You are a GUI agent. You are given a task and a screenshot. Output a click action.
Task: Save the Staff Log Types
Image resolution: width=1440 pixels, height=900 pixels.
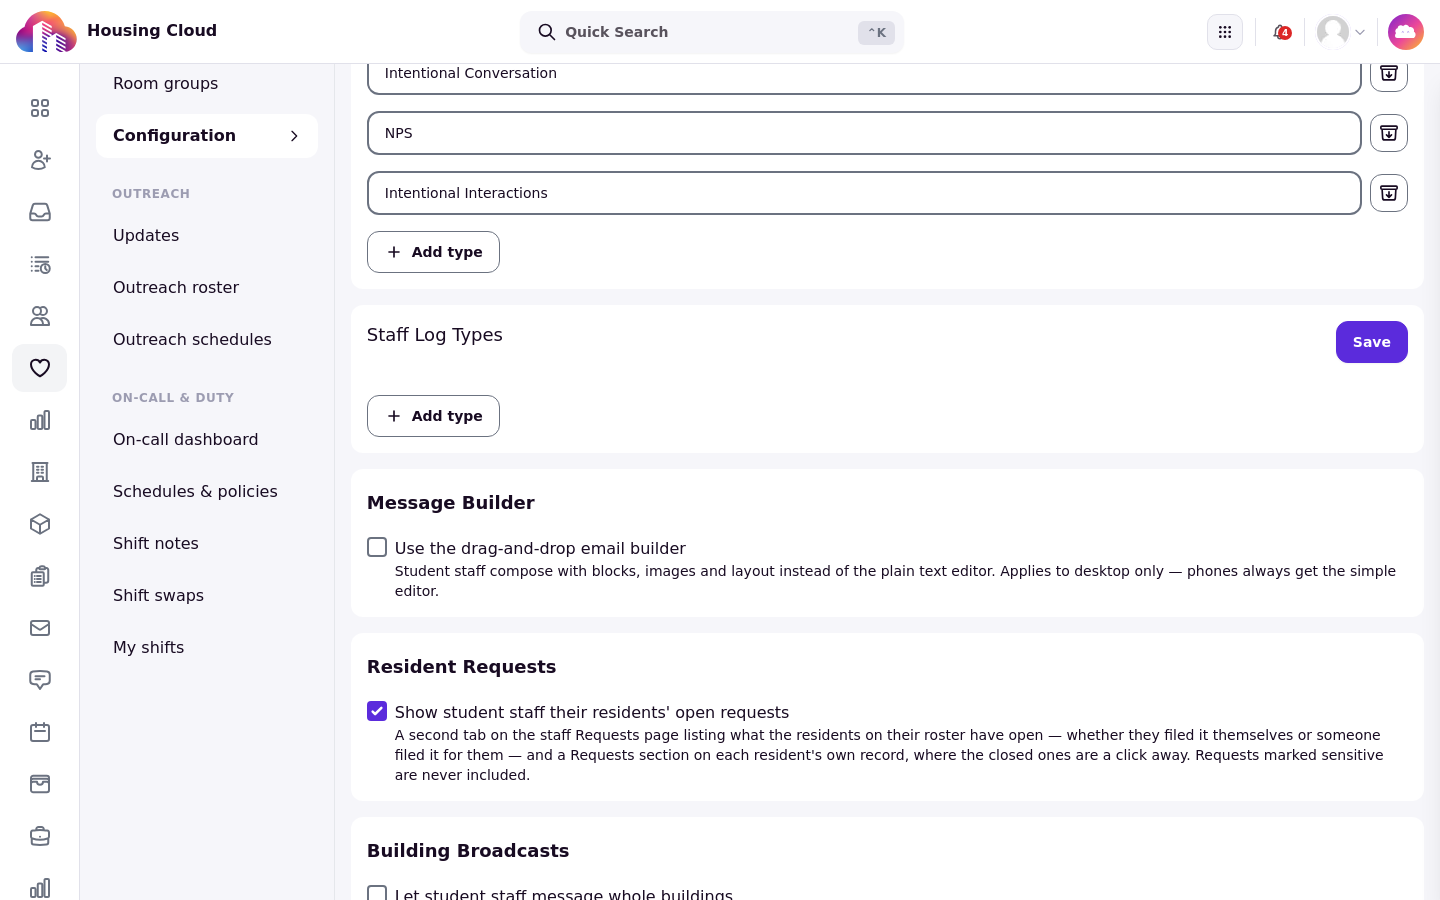[1372, 342]
